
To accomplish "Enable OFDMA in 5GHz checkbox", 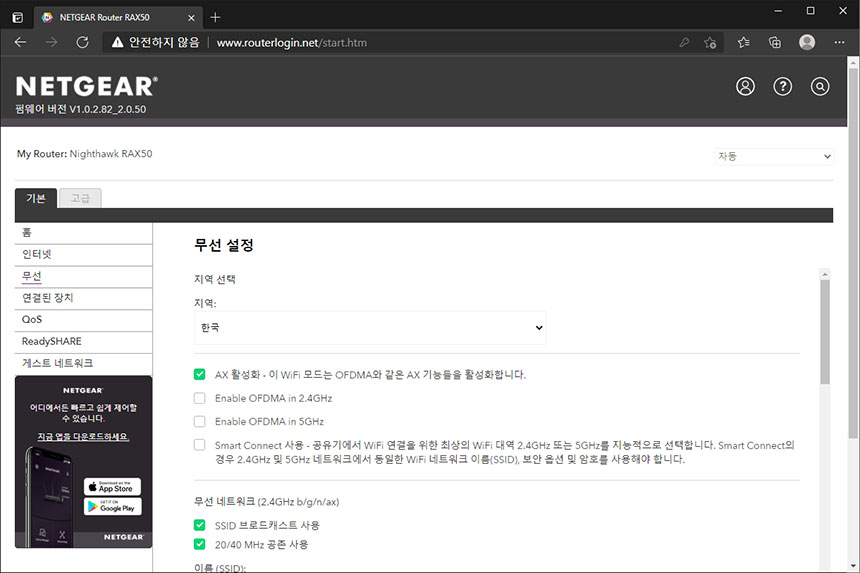I will [200, 421].
